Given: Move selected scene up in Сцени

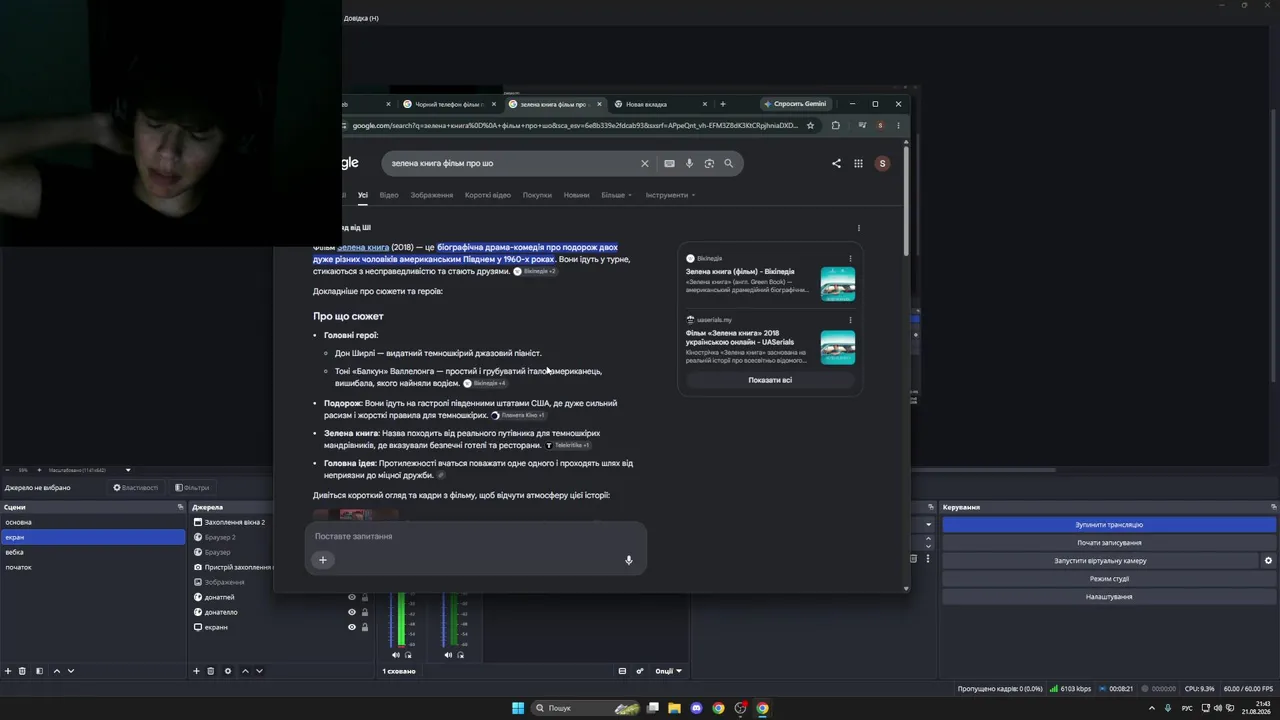Looking at the screenshot, I should (x=56, y=671).
